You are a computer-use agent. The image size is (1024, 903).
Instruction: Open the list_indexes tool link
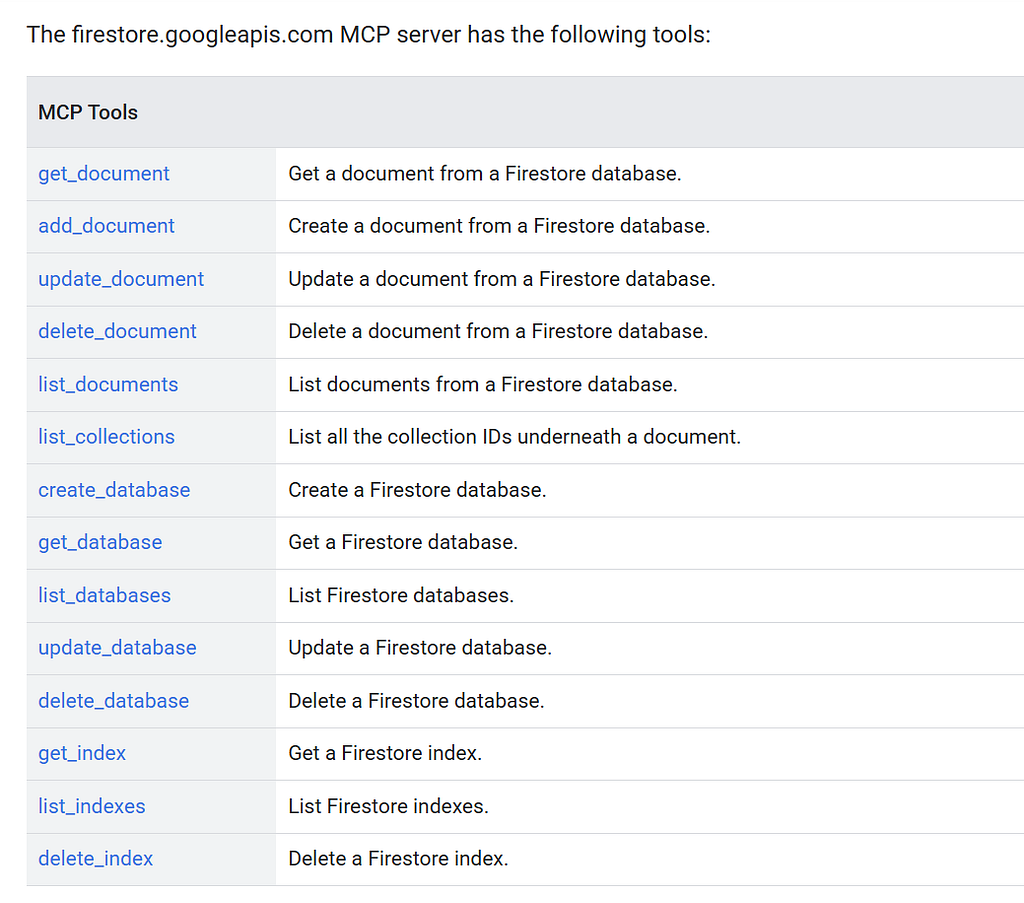tap(91, 806)
